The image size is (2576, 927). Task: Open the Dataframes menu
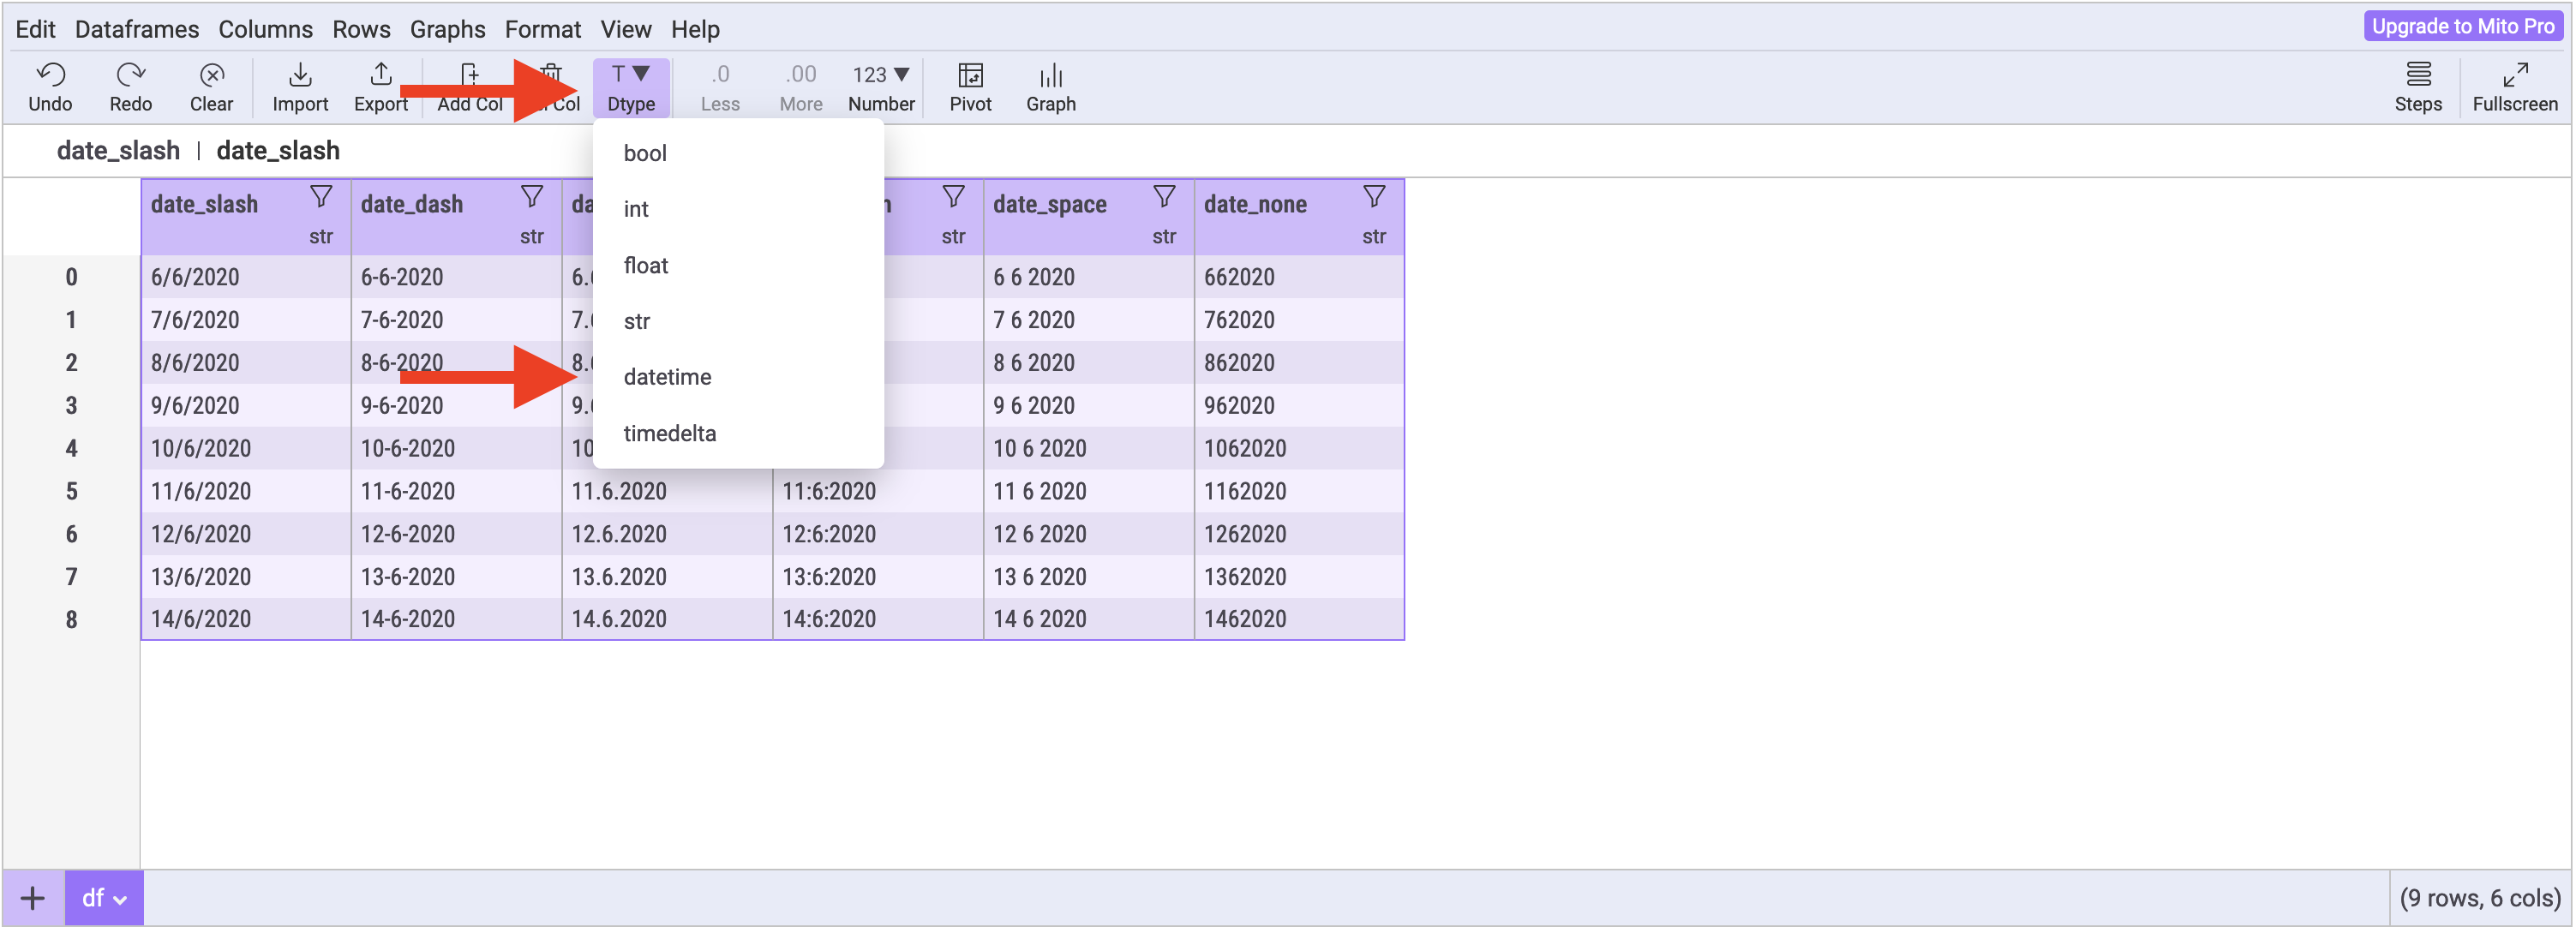pyautogui.click(x=137, y=29)
